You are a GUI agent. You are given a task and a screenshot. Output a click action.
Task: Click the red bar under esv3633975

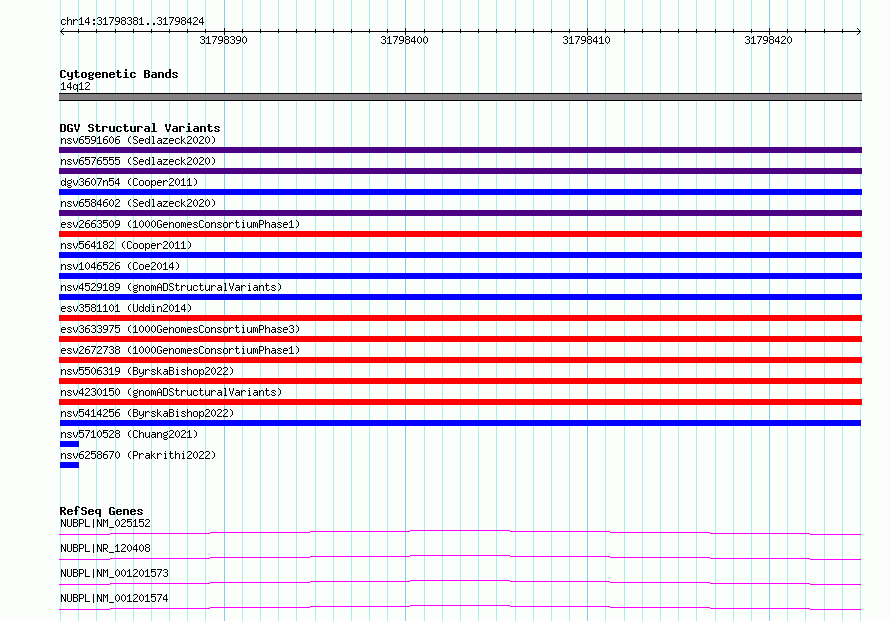460,339
